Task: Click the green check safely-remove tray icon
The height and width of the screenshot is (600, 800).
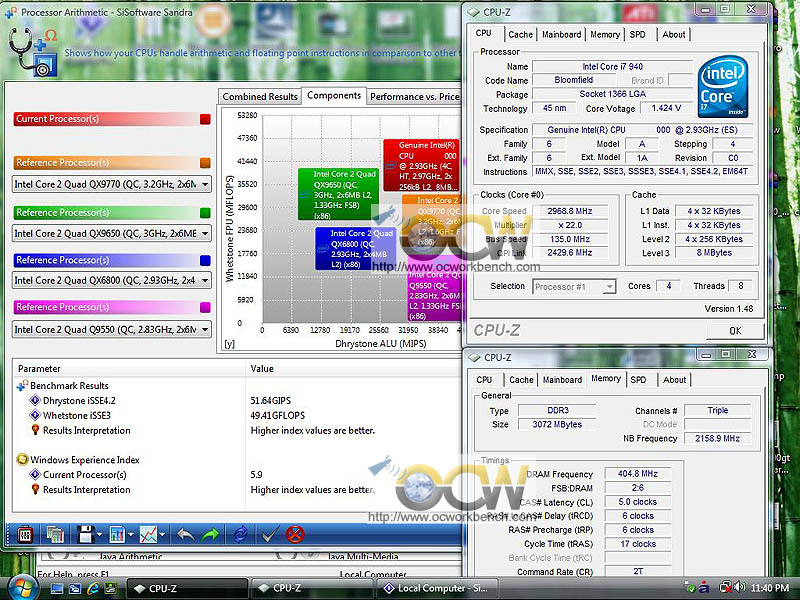Action: coord(690,588)
